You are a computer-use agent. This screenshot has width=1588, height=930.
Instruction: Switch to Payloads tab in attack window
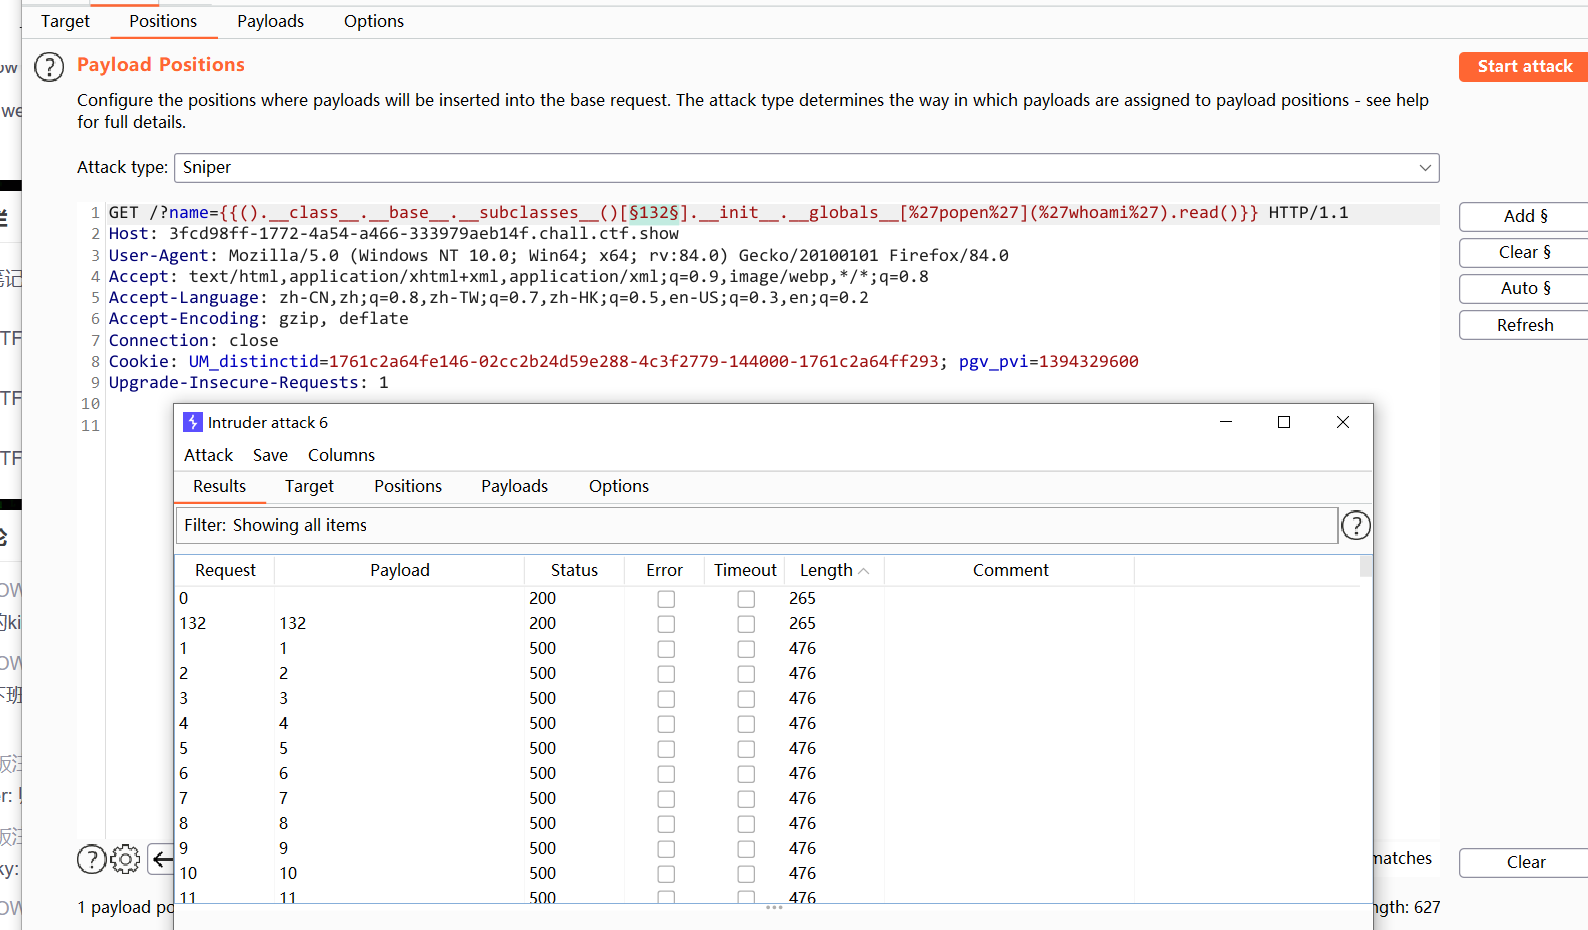click(x=514, y=486)
